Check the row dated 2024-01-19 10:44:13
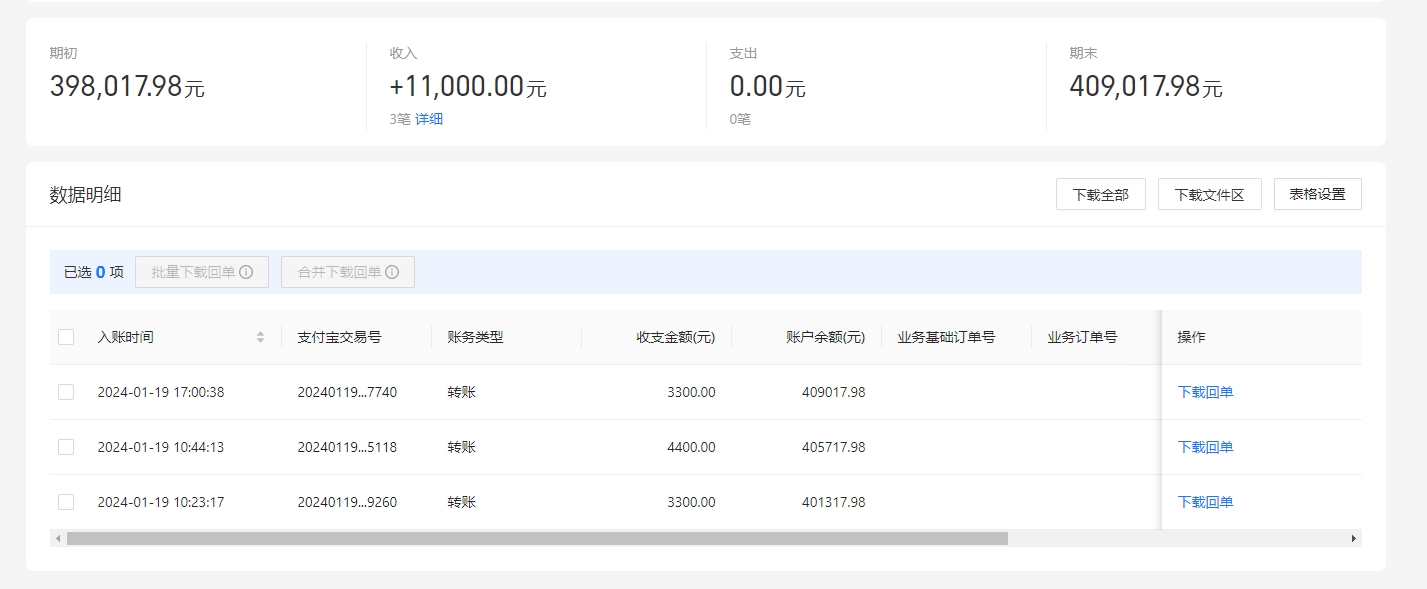This screenshot has height=589, width=1427. pos(66,447)
